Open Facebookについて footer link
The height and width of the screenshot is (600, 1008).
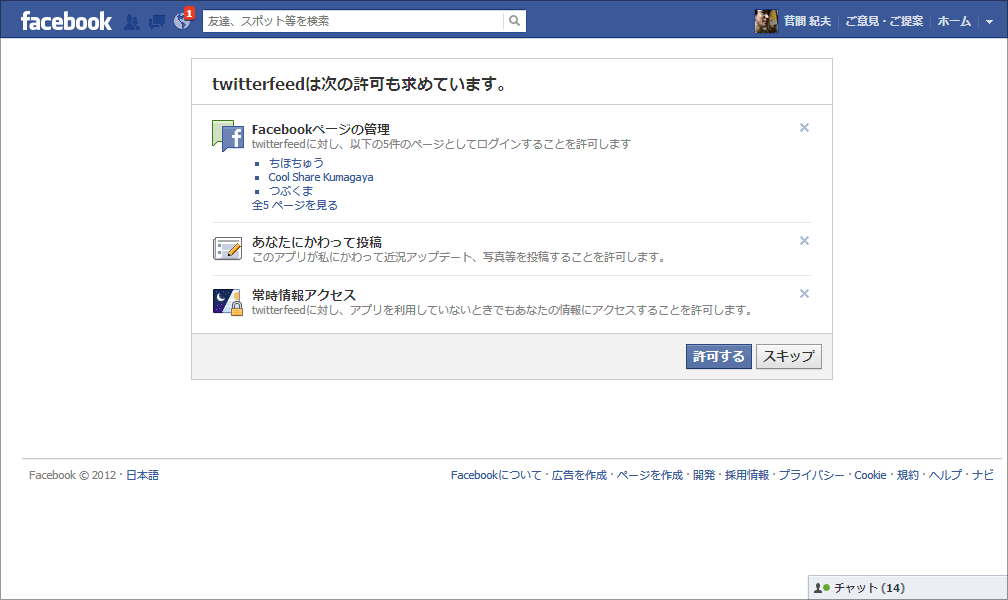pos(496,475)
